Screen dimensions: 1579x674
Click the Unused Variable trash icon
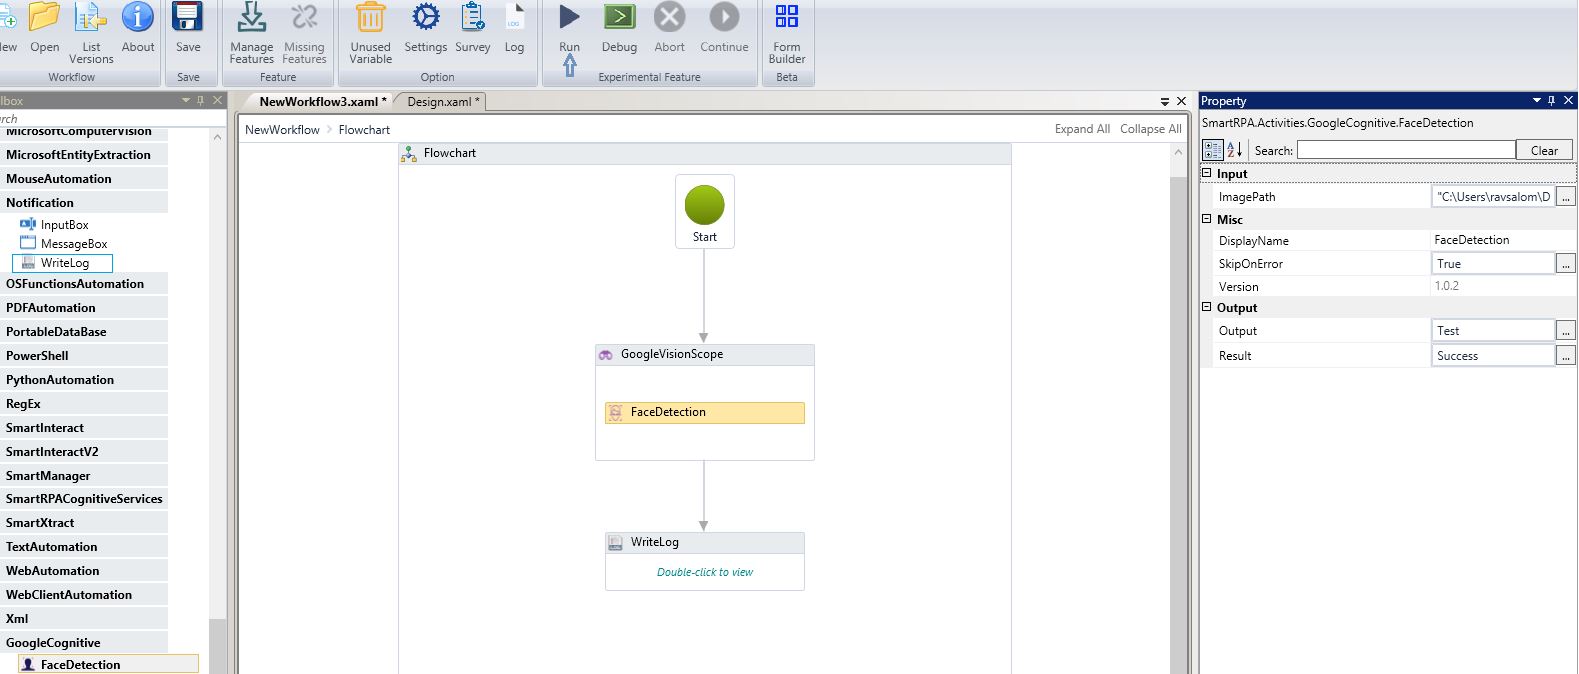(x=370, y=18)
